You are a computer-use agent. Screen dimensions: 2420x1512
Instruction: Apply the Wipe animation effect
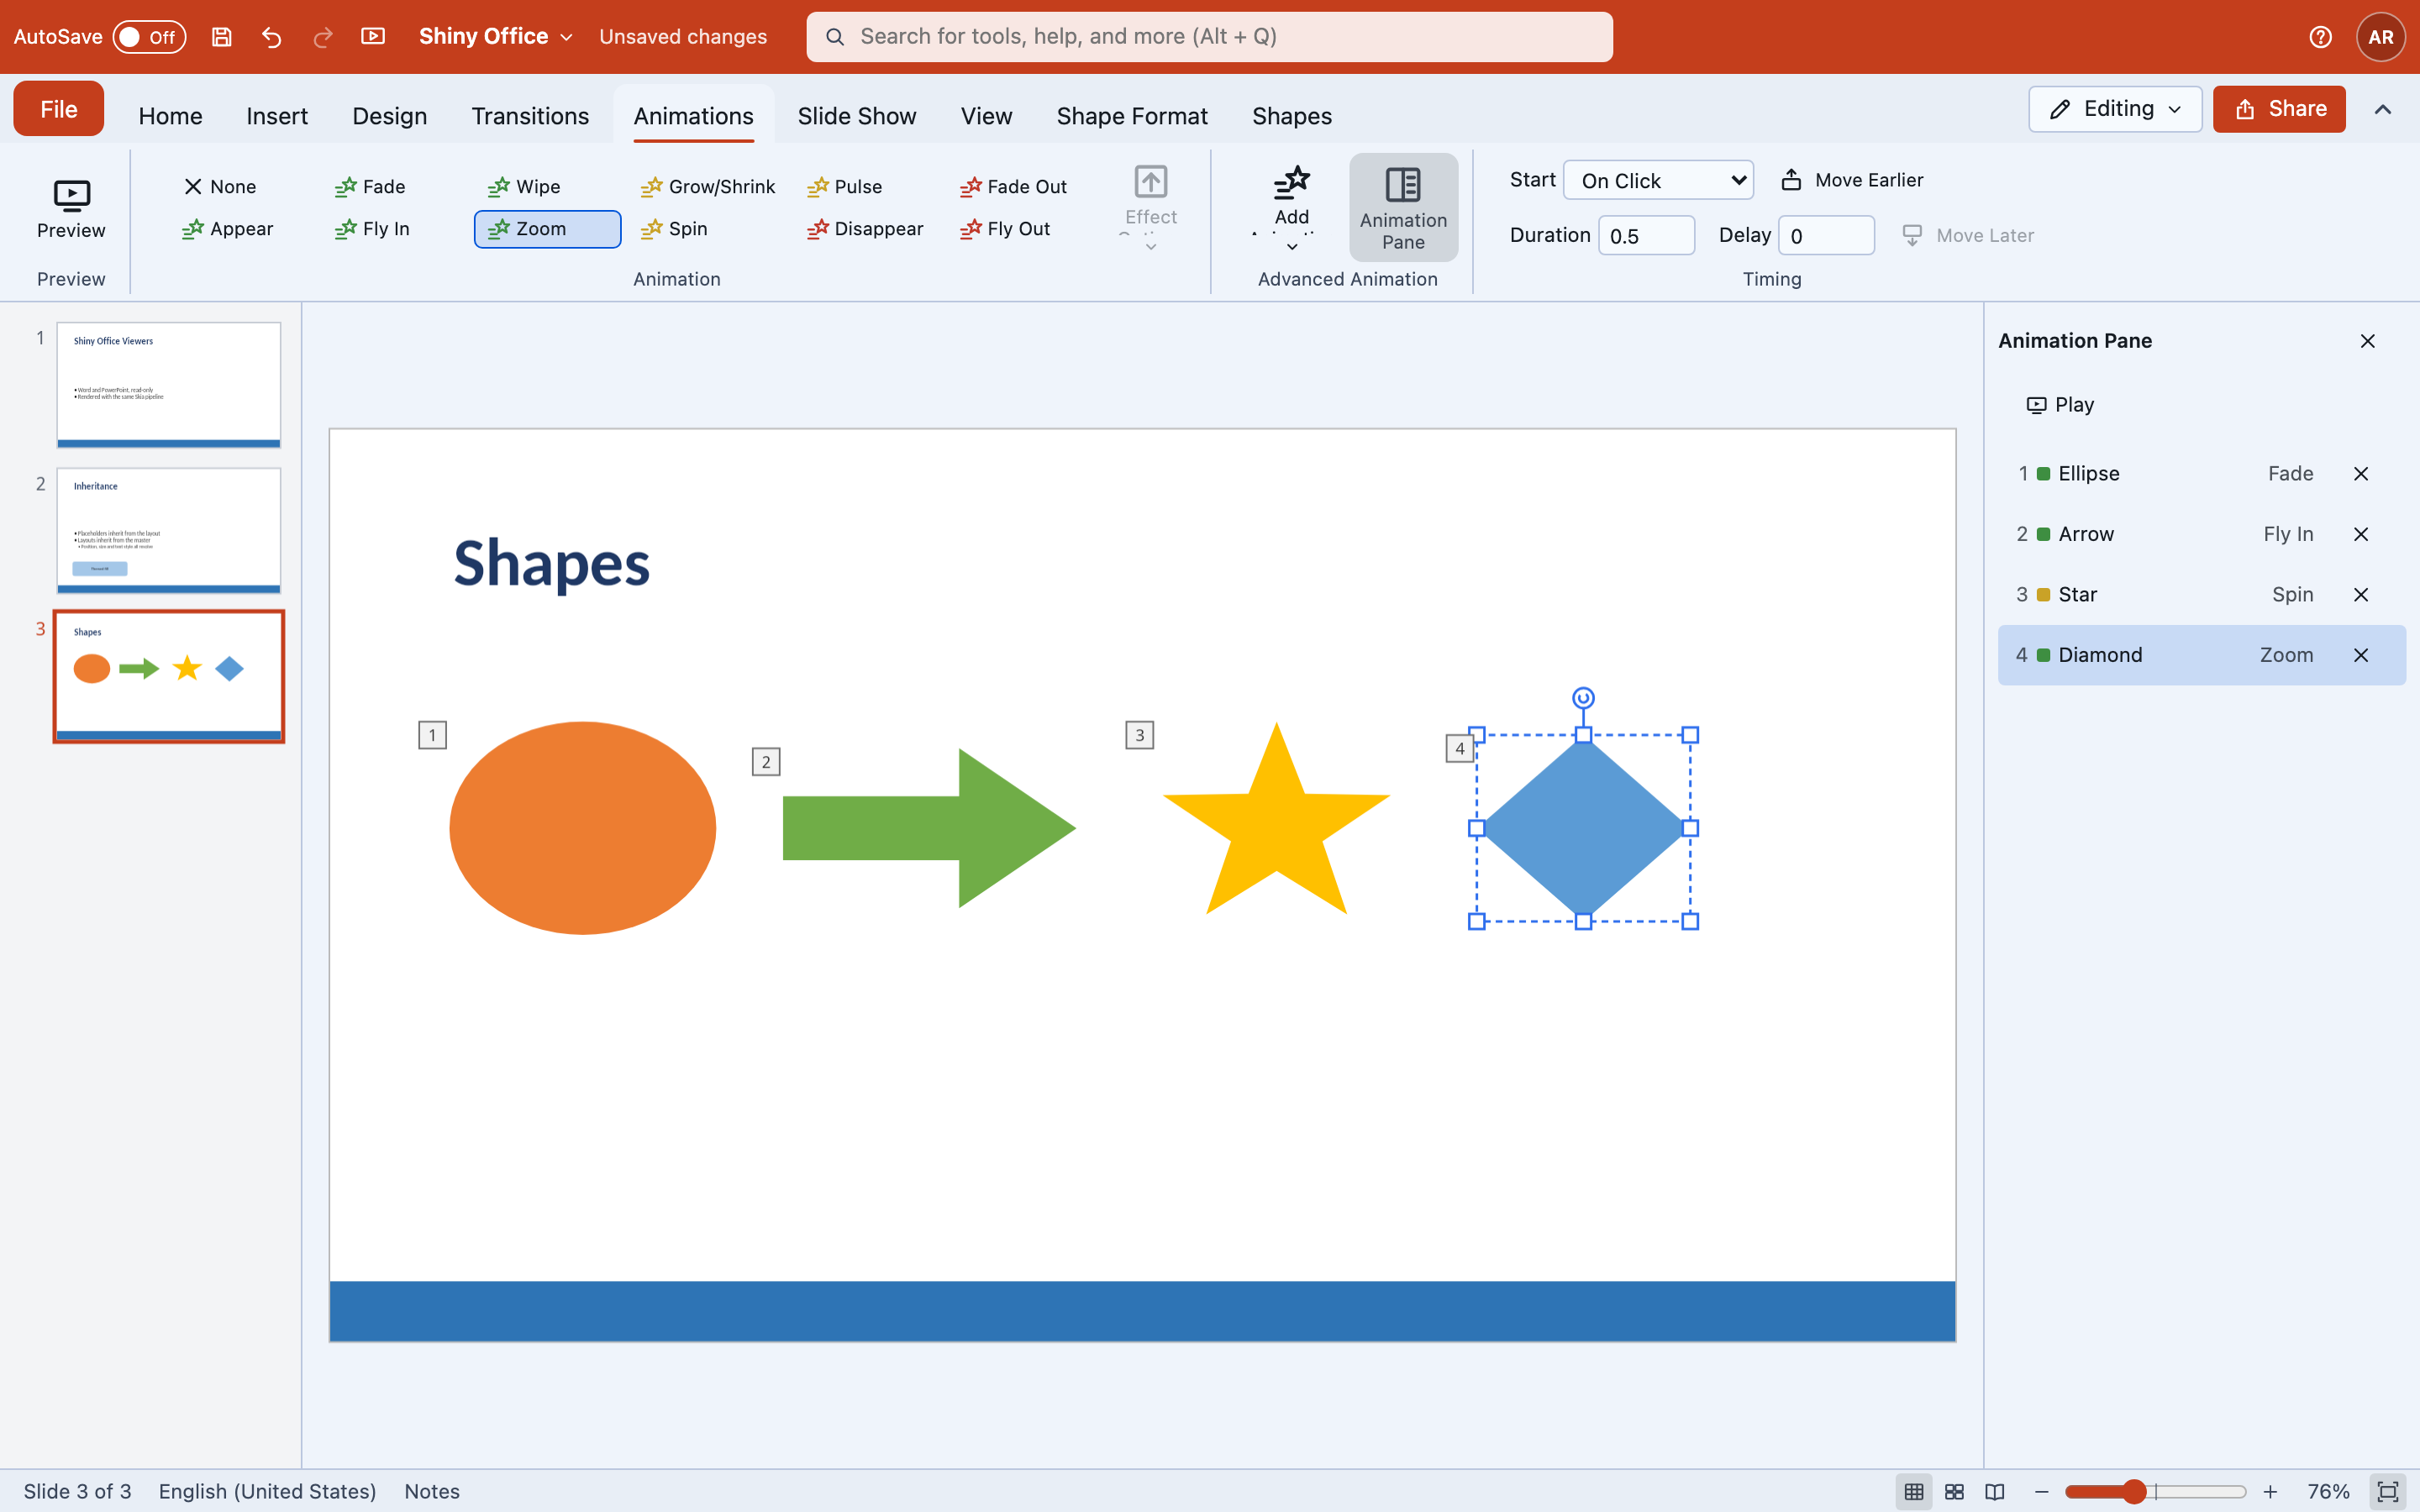(x=524, y=187)
